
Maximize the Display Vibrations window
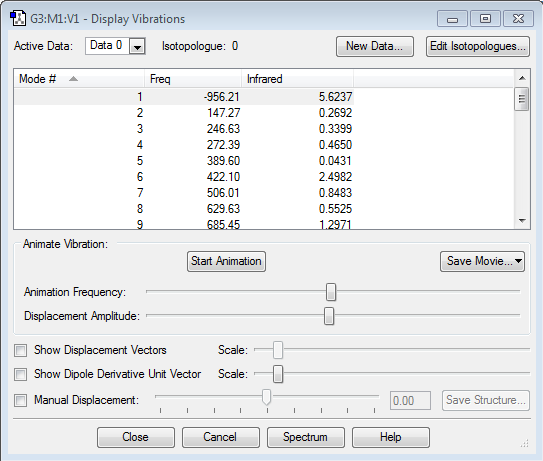pyautogui.click(x=485, y=18)
